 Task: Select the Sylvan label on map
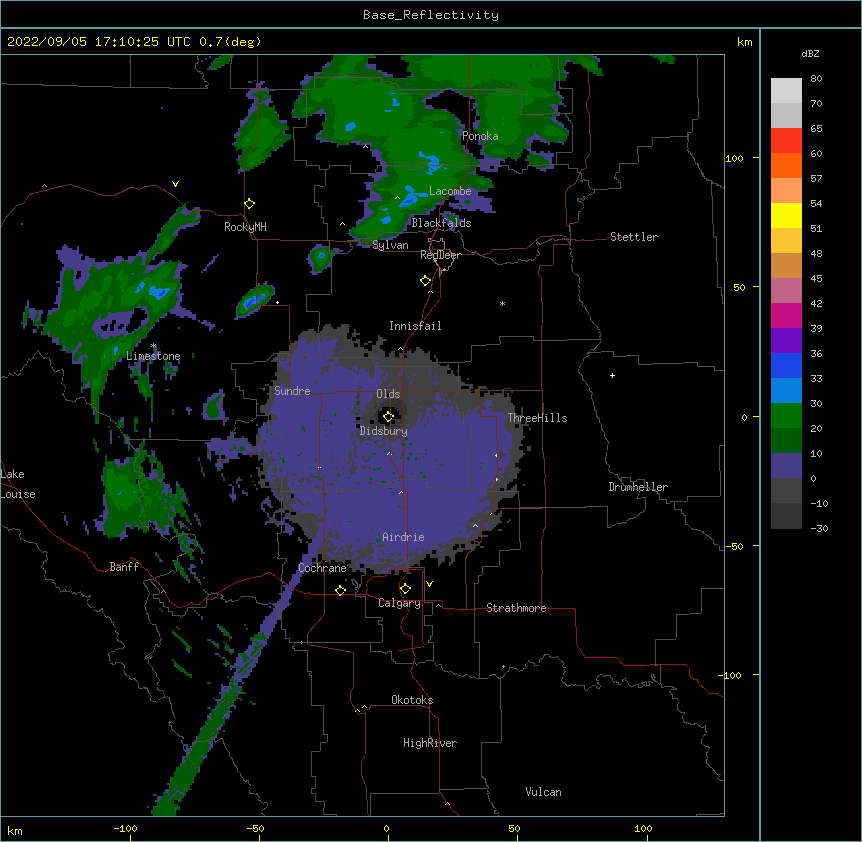click(x=390, y=245)
